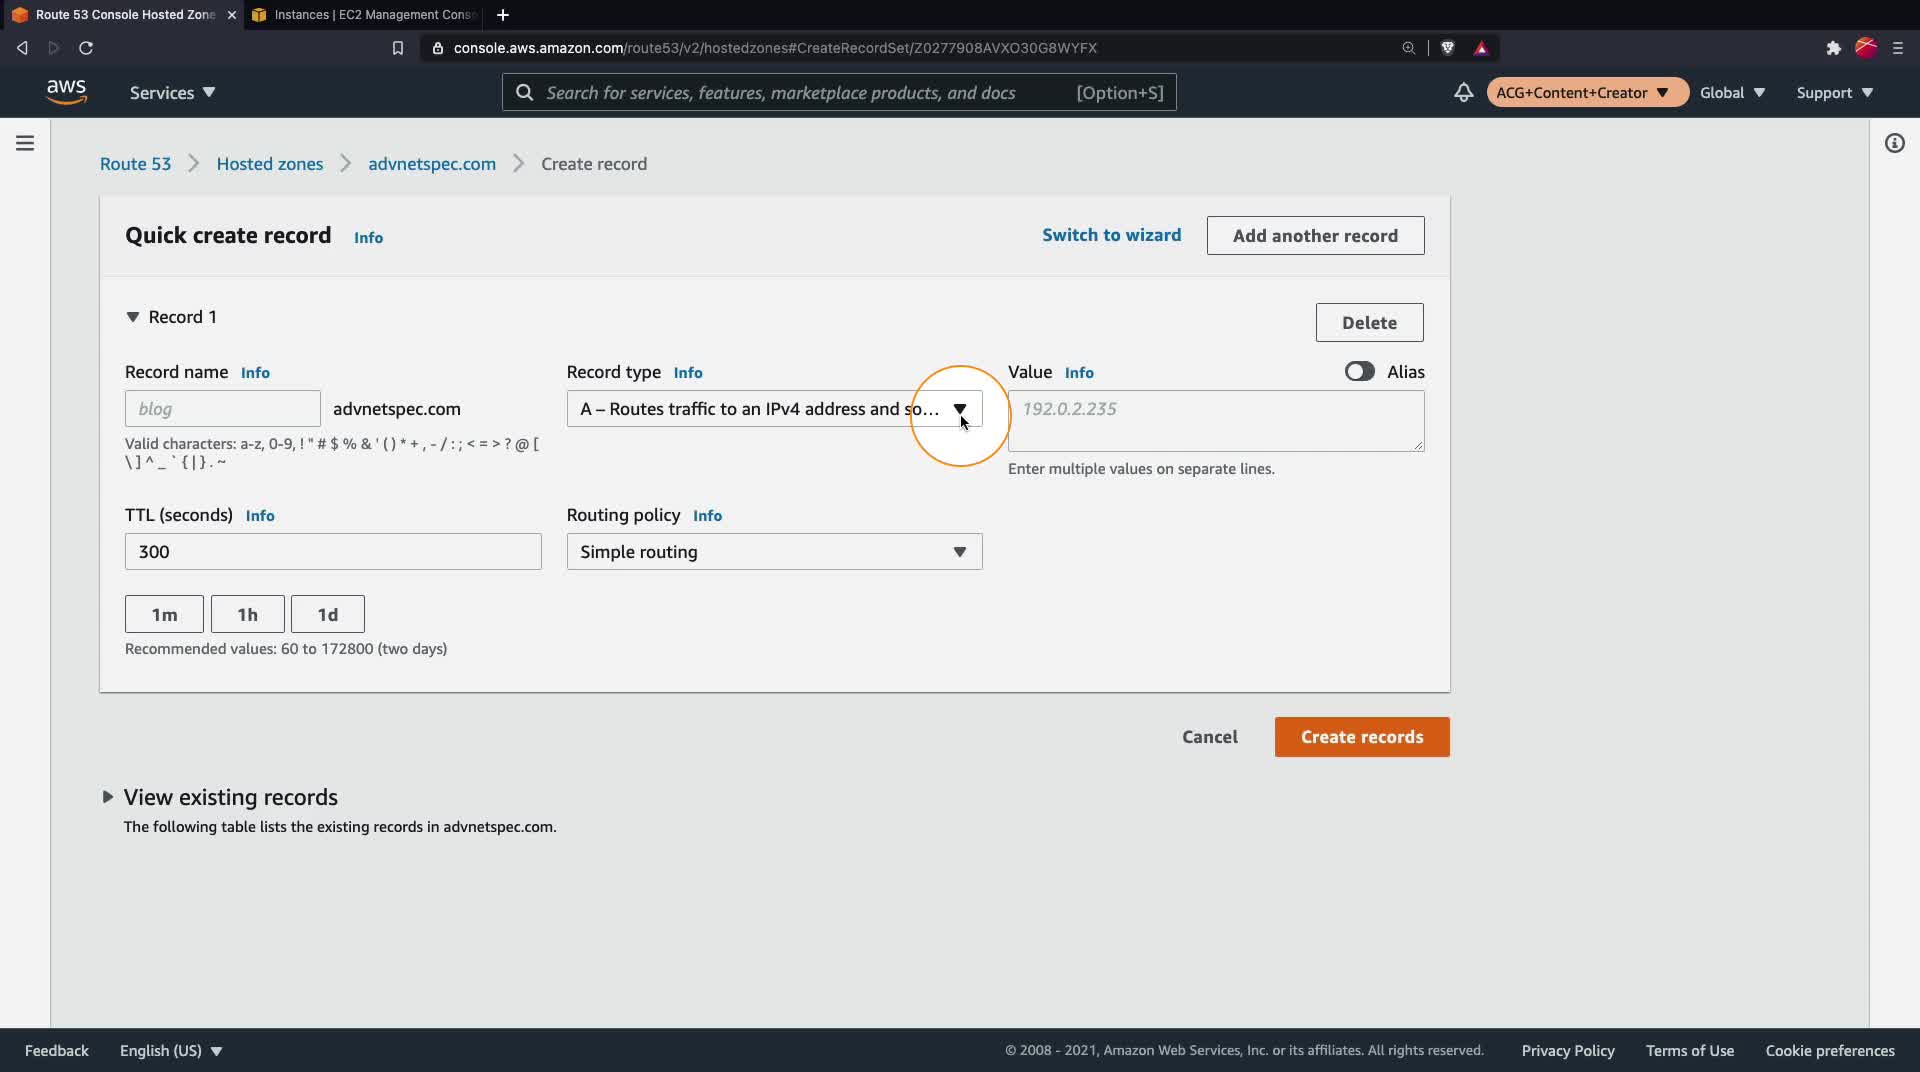1920x1072 pixels.
Task: Go back with the browser back arrow
Action: [22, 48]
